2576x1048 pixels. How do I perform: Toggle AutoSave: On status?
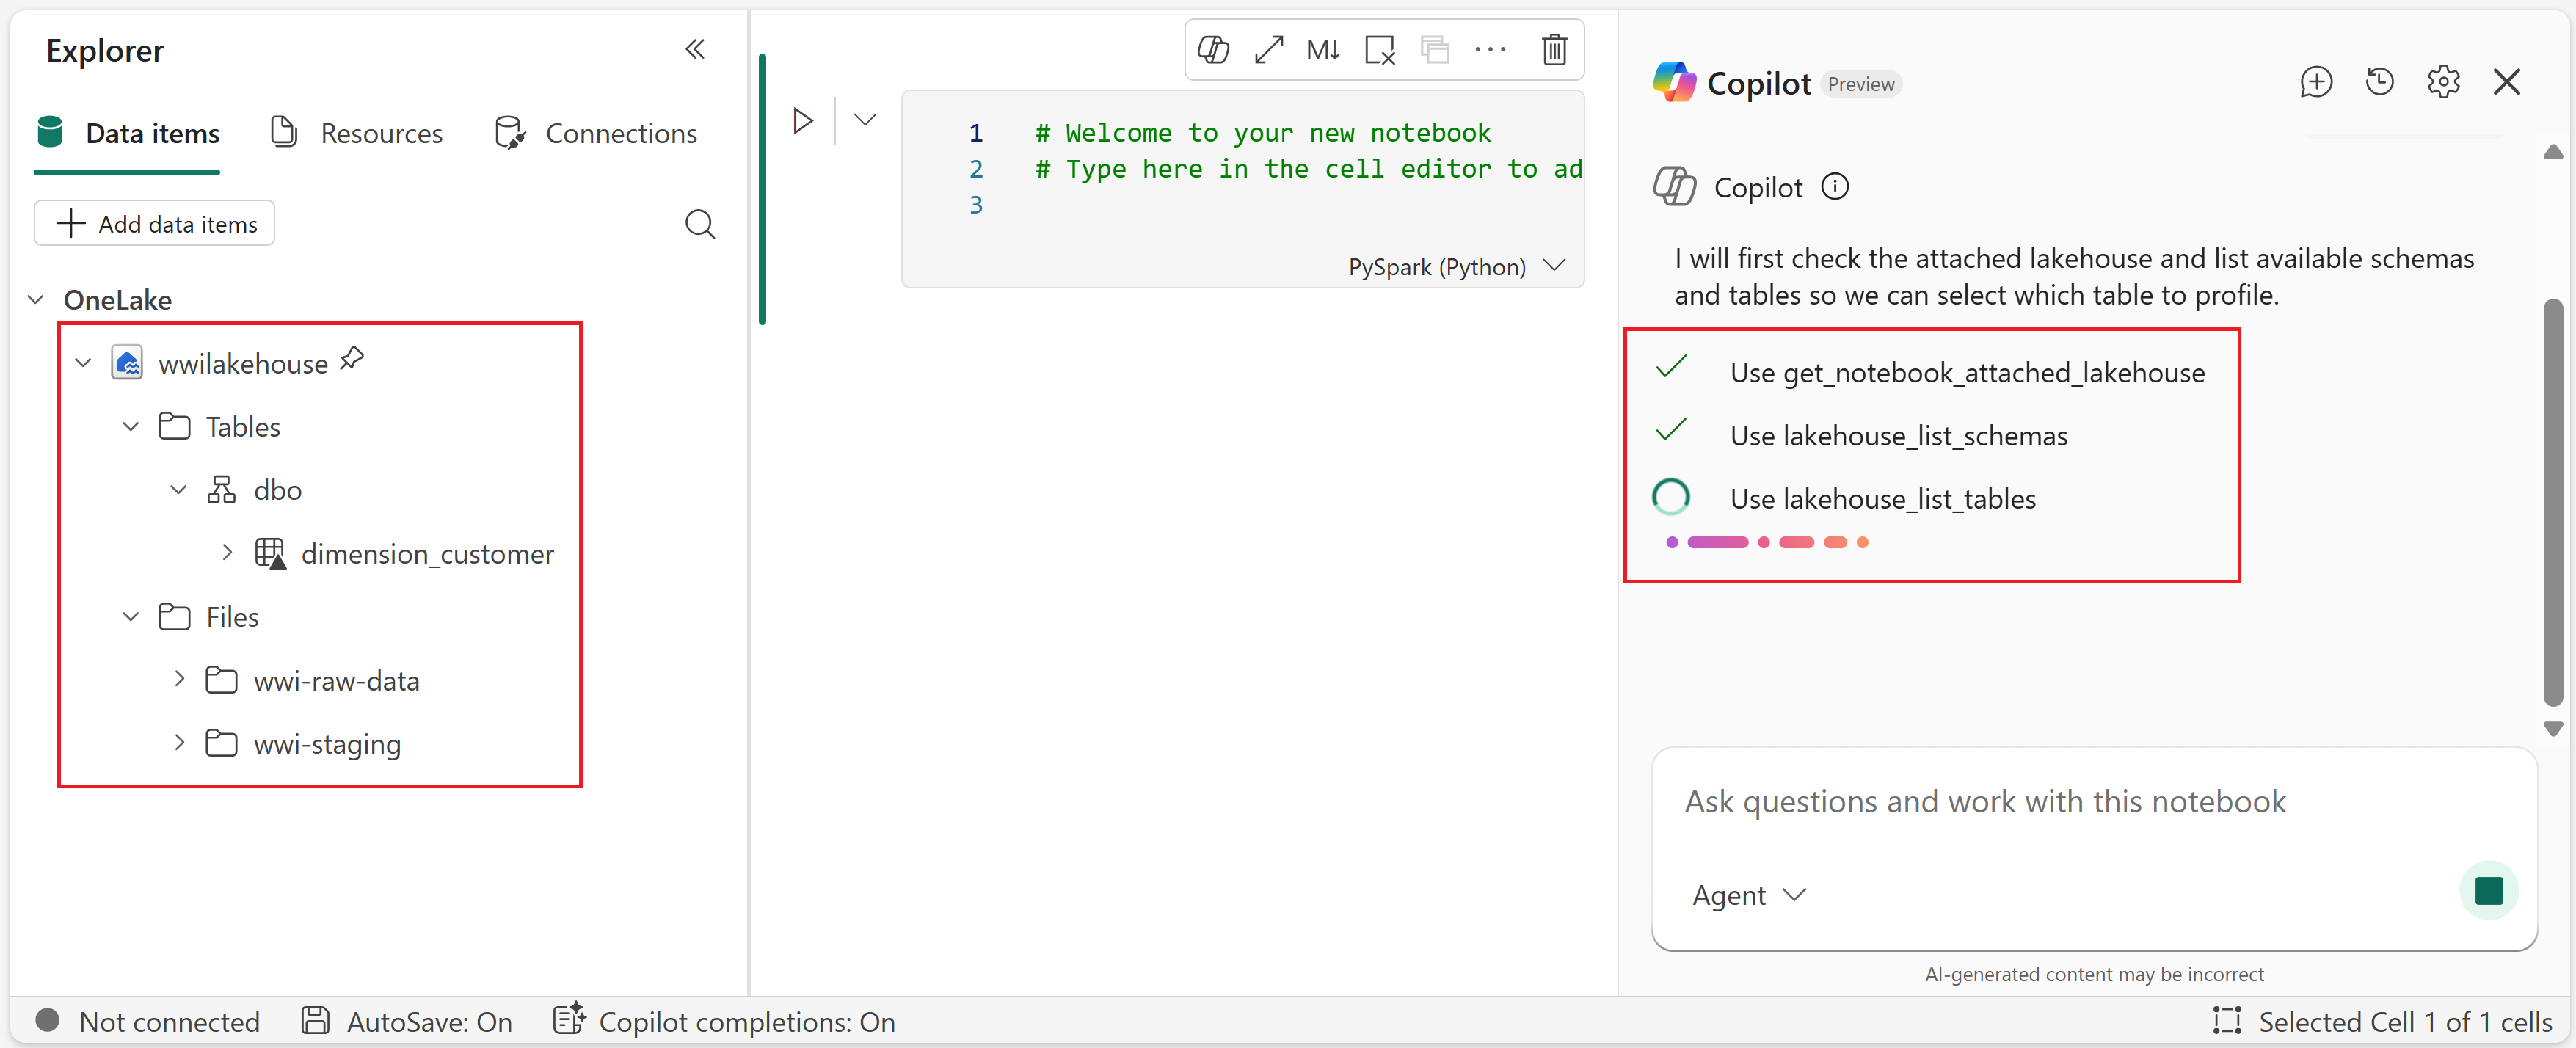click(x=406, y=1021)
